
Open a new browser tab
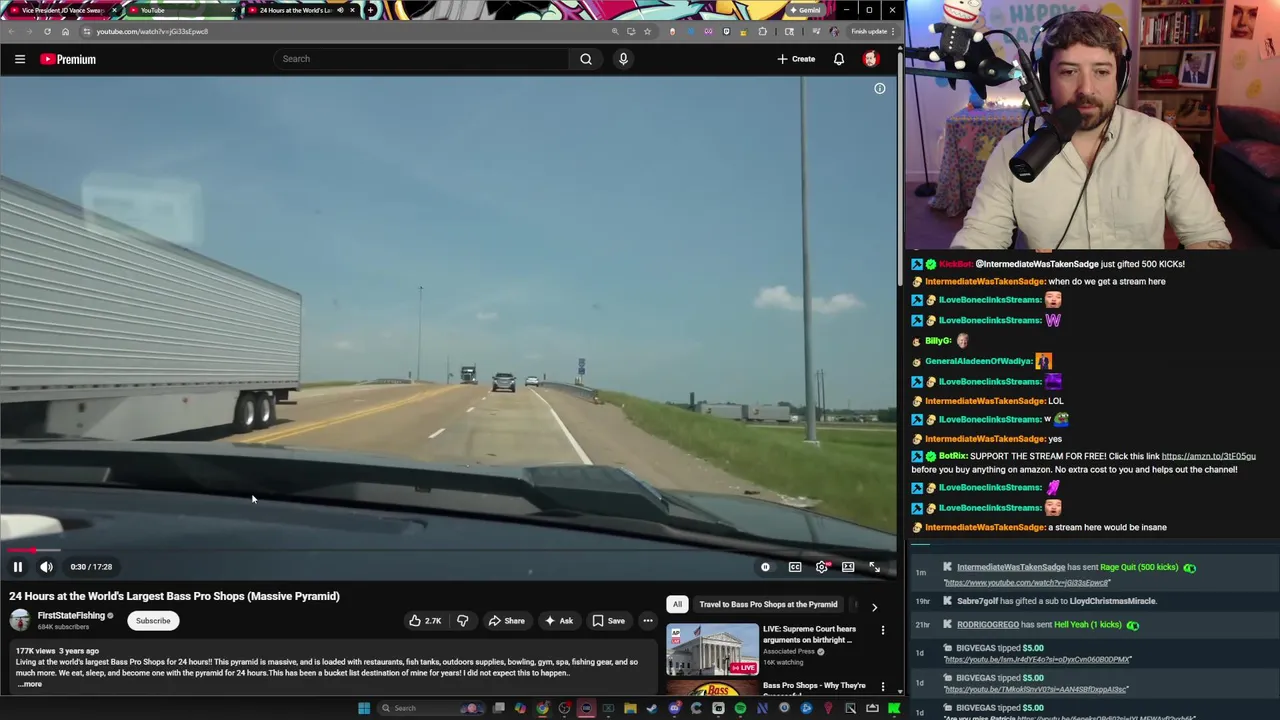(x=371, y=10)
